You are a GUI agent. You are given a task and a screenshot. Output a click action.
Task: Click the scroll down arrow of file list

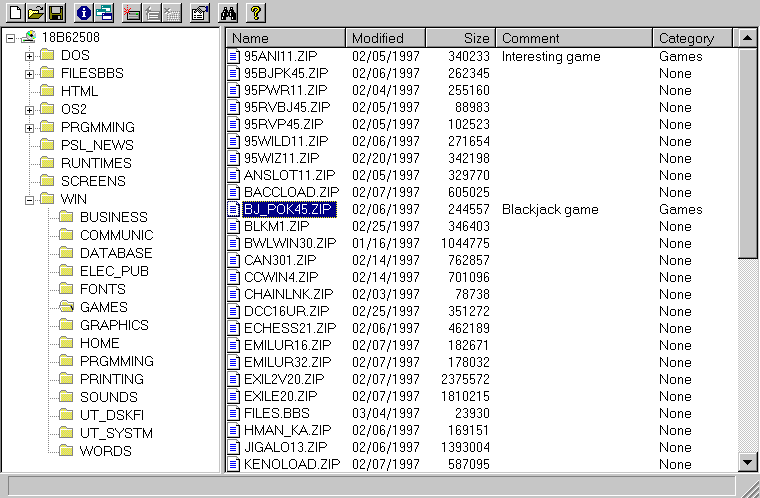click(747, 461)
